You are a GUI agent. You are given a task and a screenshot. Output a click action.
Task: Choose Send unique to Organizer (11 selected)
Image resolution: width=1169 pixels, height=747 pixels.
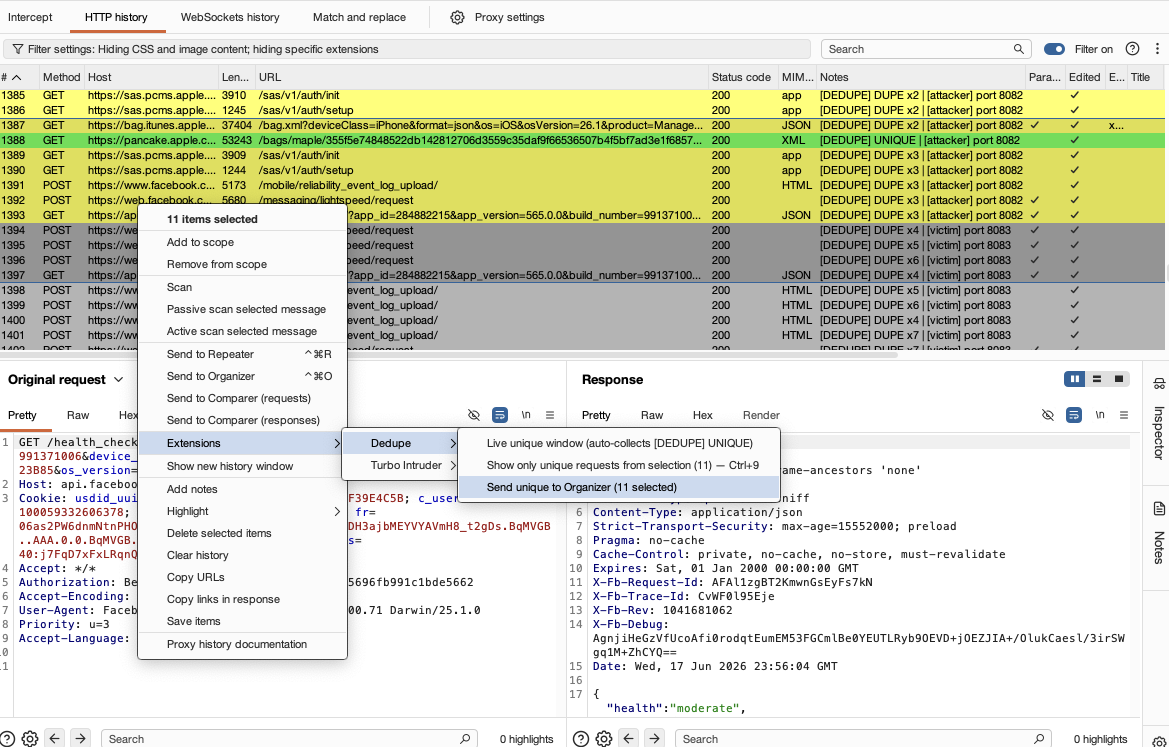pos(619,488)
